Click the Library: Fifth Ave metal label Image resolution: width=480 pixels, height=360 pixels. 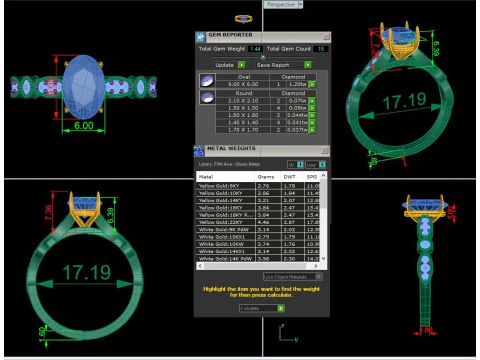point(229,164)
